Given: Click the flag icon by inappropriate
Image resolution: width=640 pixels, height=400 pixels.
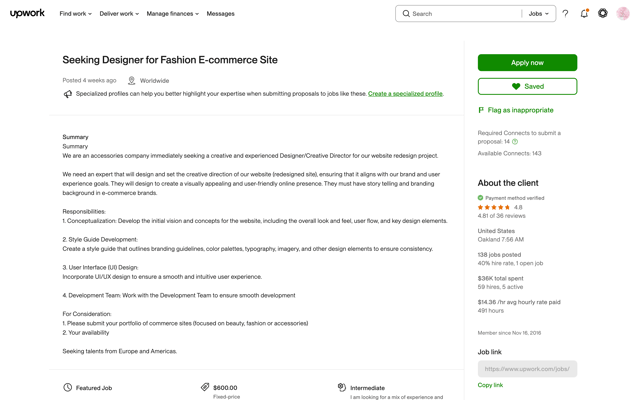Looking at the screenshot, I should 481,110.
